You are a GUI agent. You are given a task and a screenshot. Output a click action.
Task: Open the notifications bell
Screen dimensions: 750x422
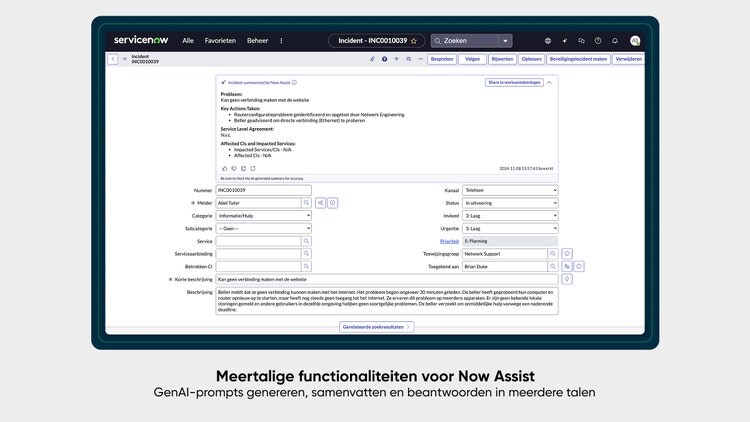(615, 41)
